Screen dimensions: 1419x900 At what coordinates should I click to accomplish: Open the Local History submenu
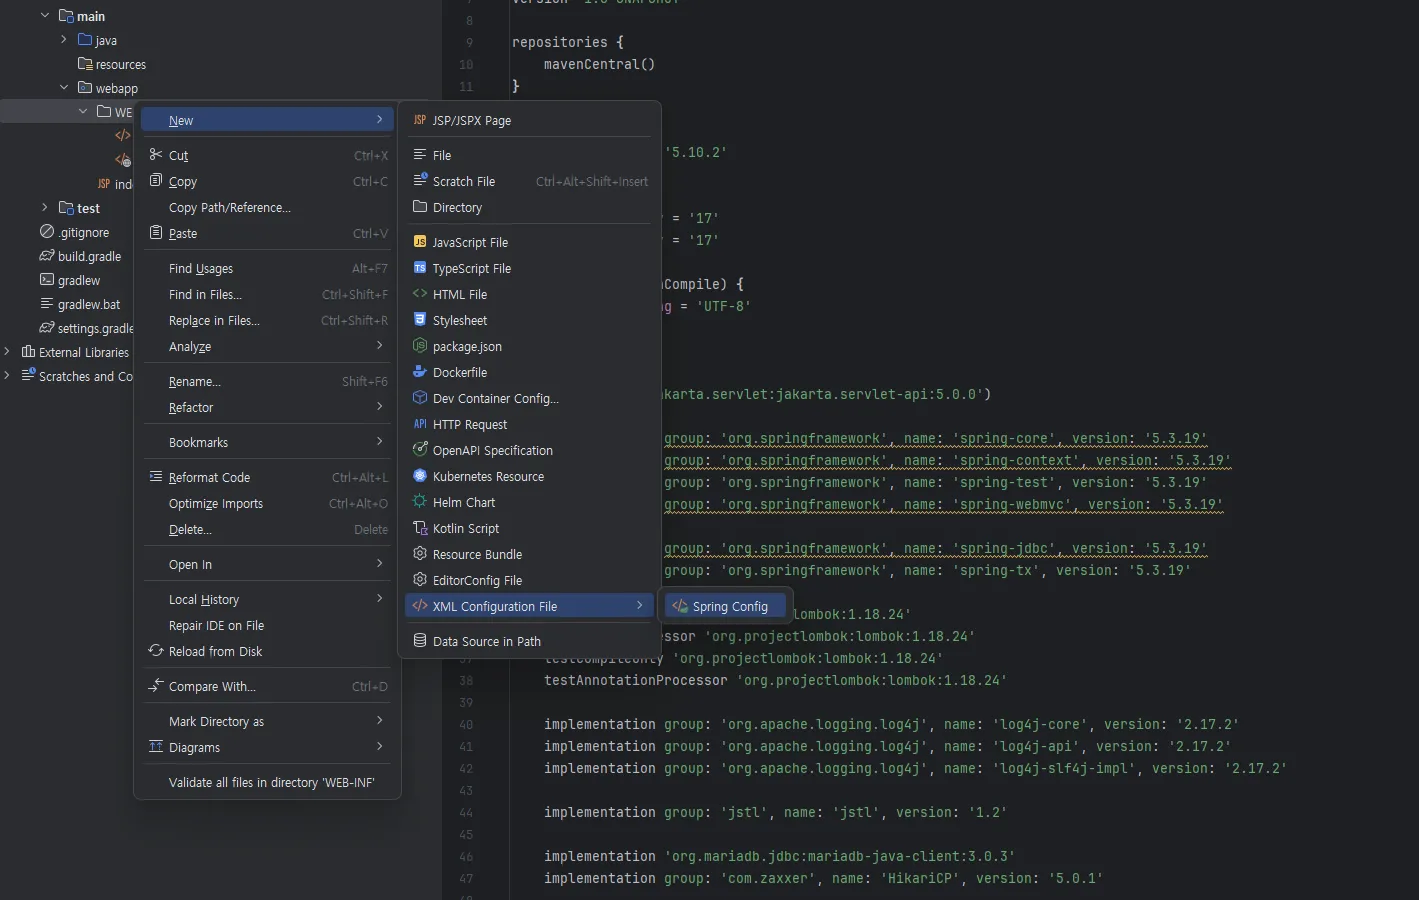tap(267, 599)
